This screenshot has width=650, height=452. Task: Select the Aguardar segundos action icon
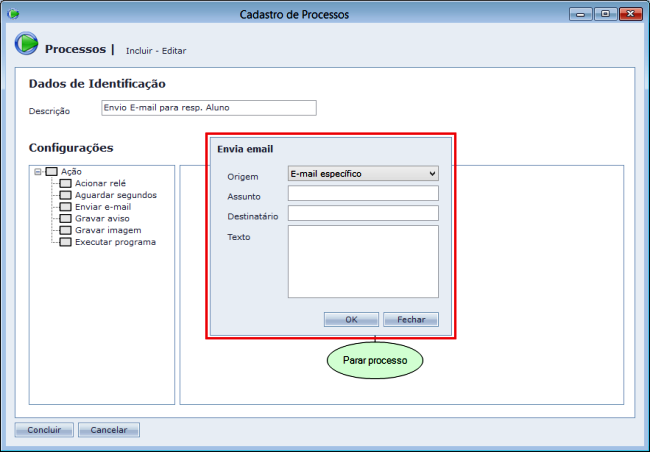click(66, 195)
